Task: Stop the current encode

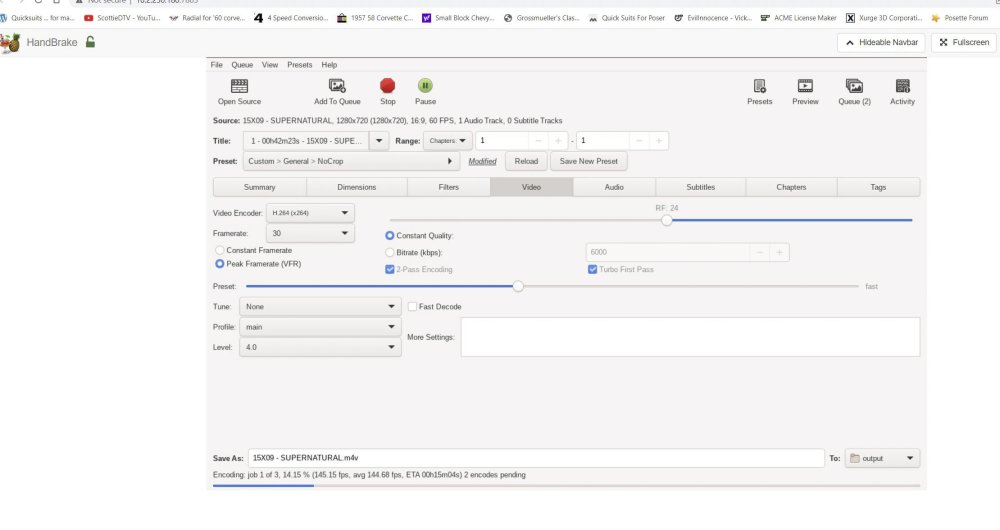Action: pos(387,85)
